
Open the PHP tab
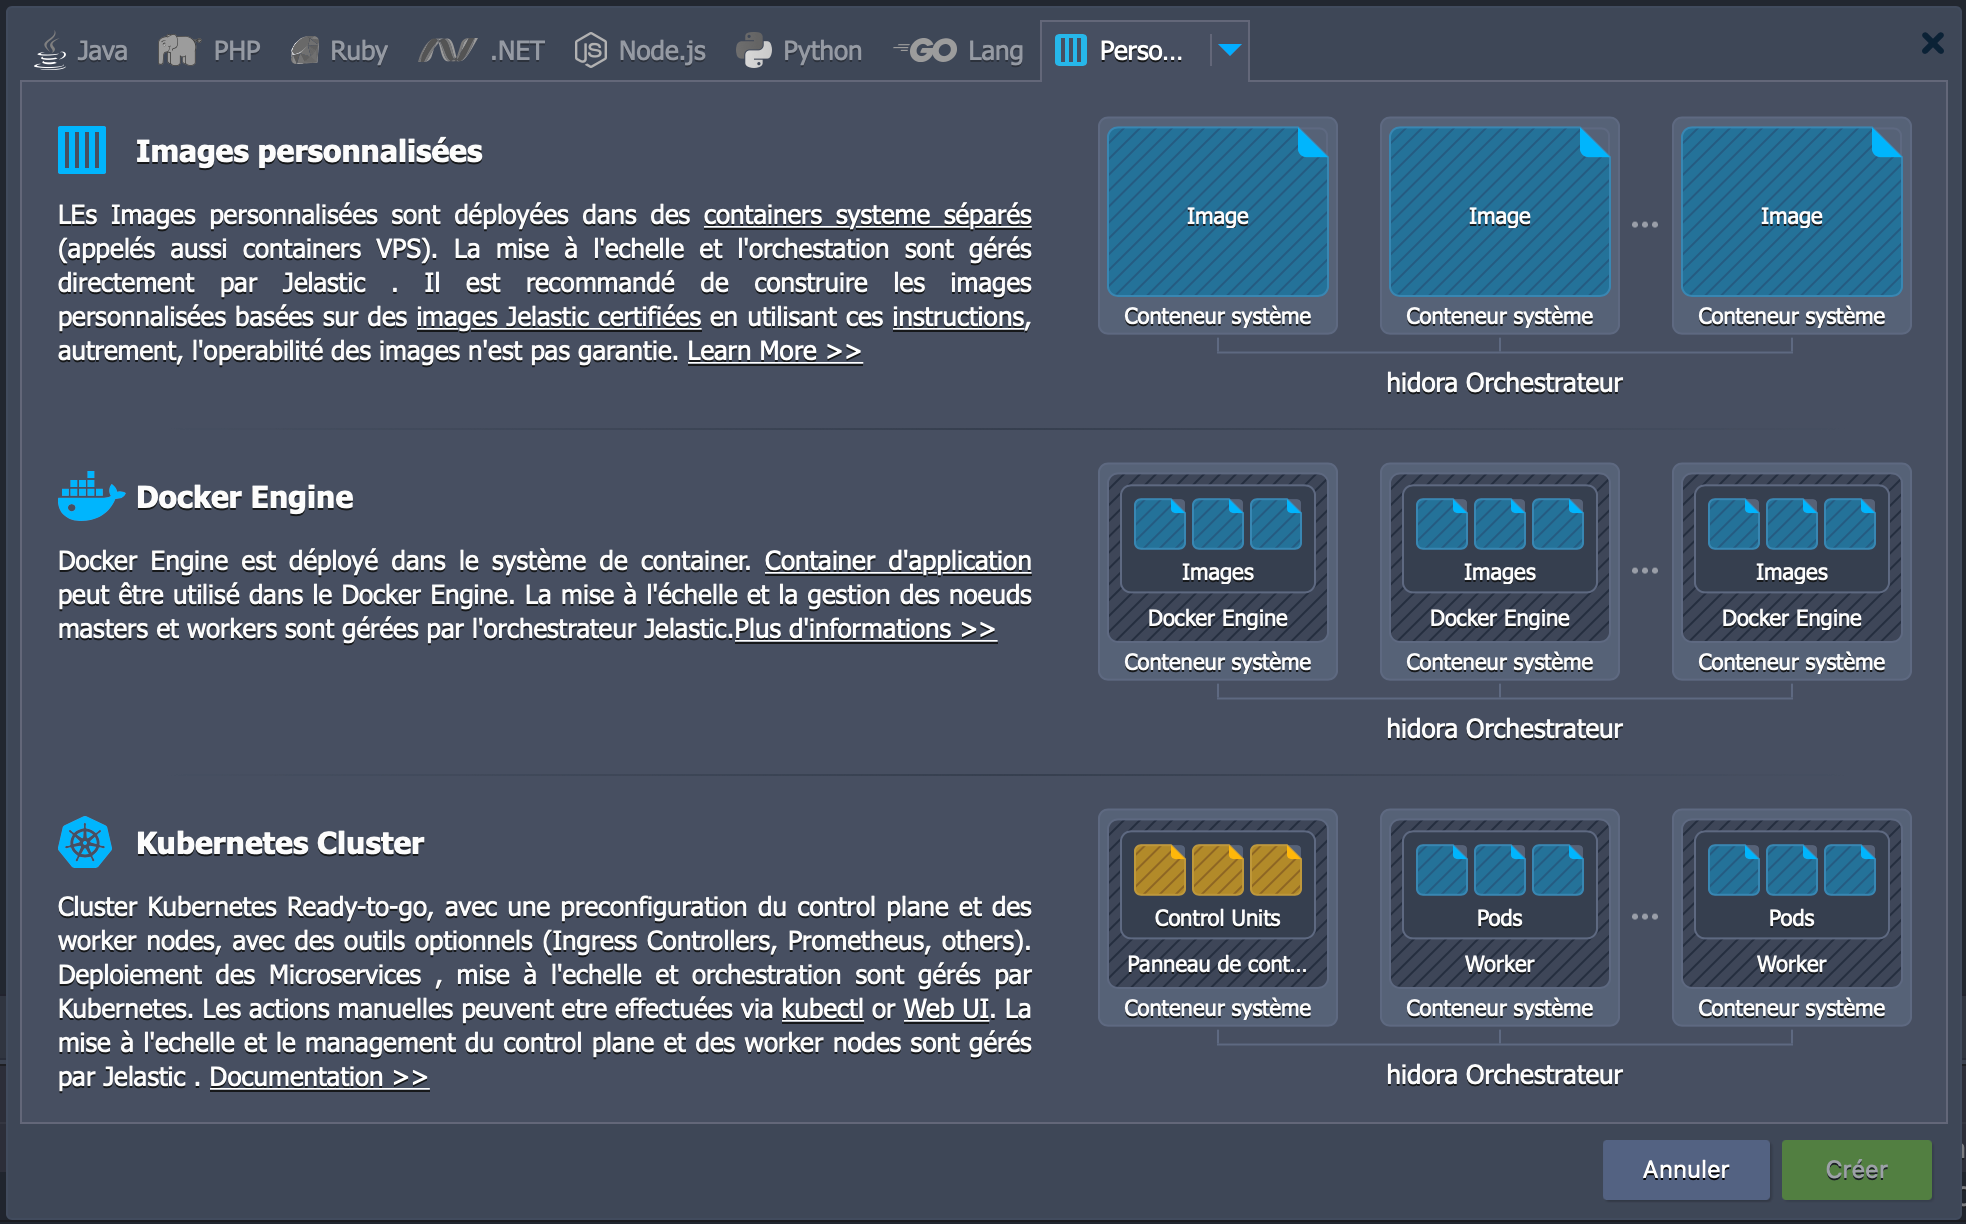click(x=210, y=50)
